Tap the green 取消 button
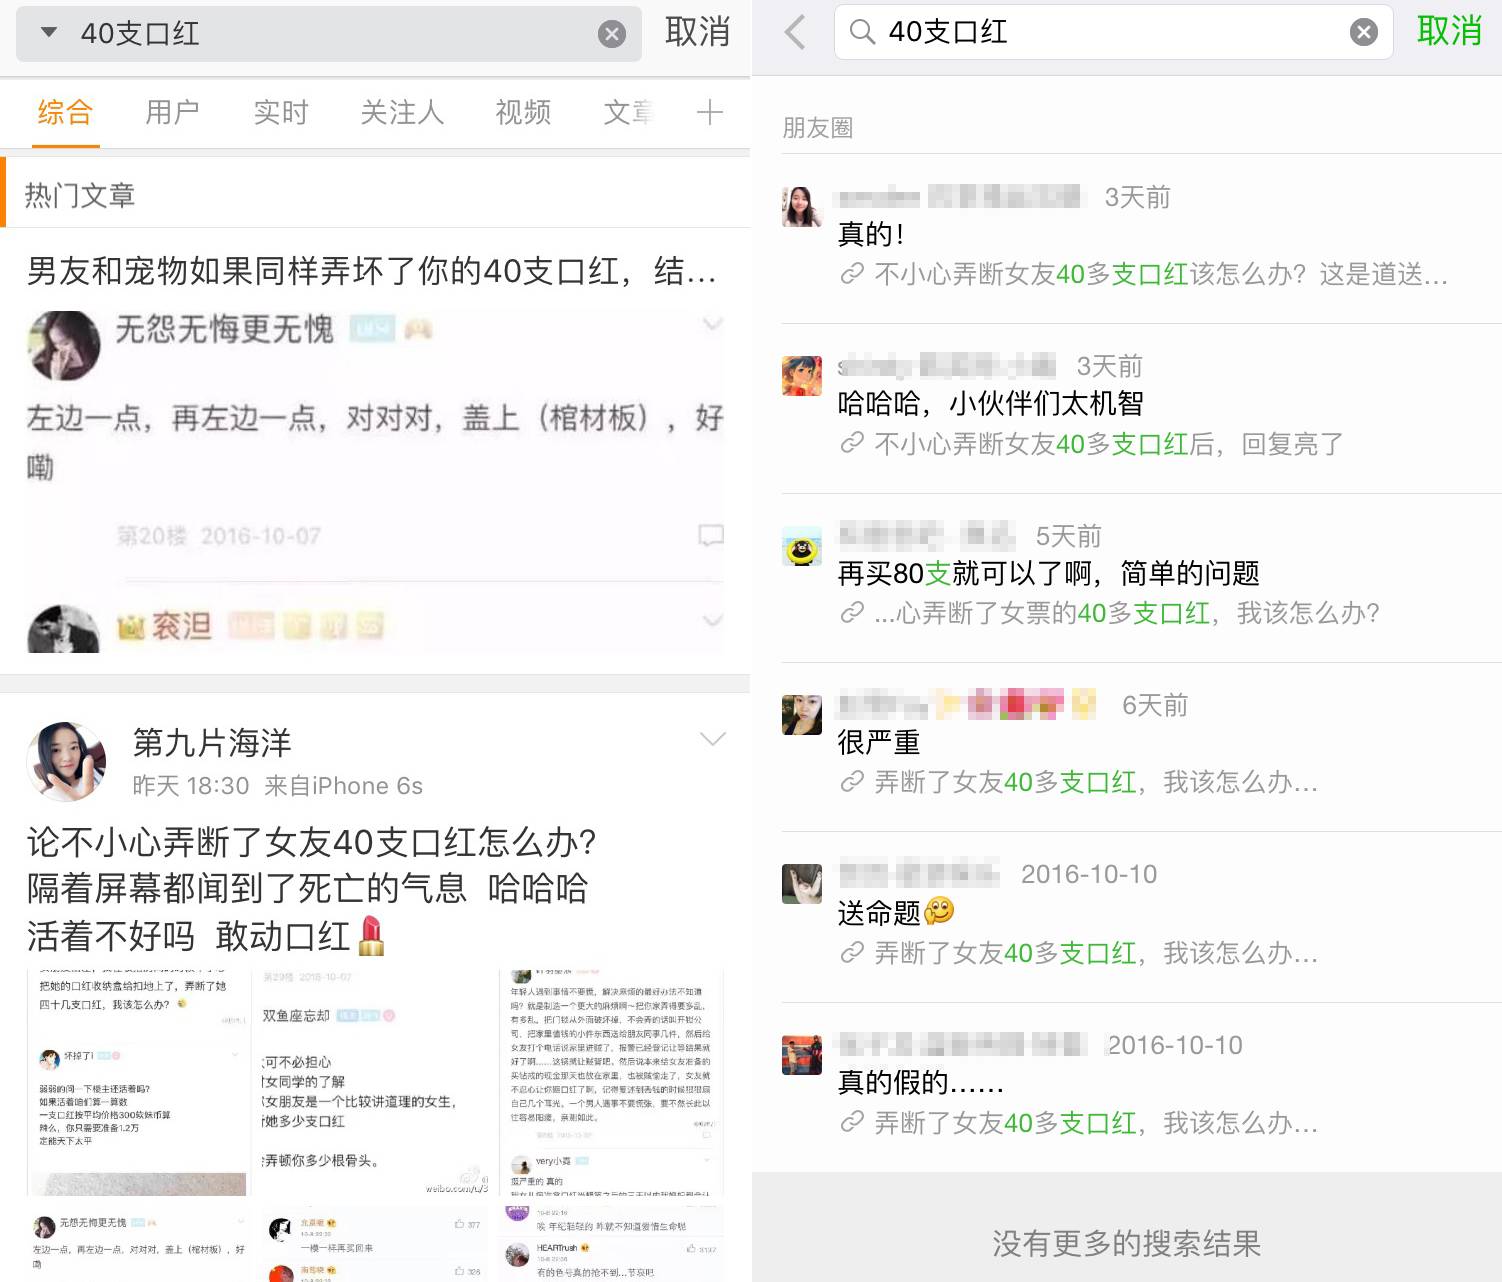 (x=1449, y=32)
